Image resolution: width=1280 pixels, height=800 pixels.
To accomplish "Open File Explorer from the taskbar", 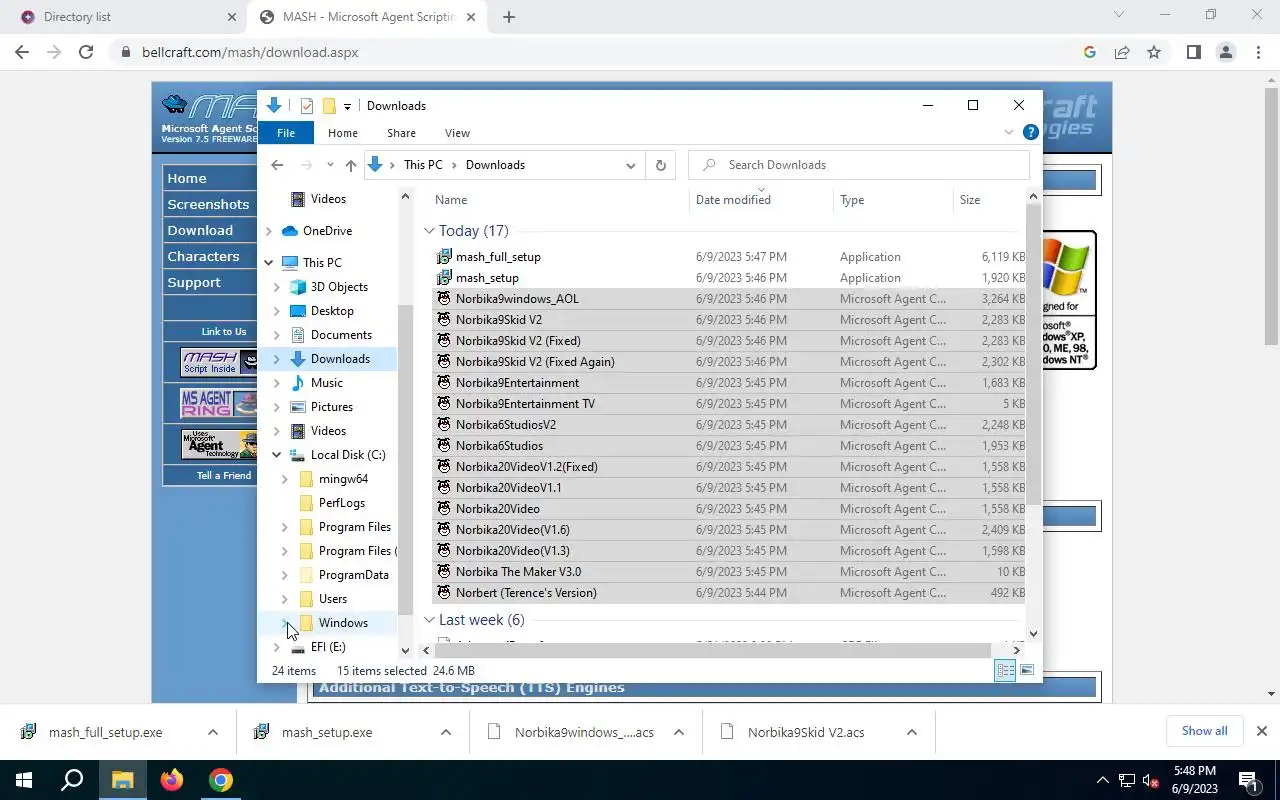I will [x=122, y=780].
